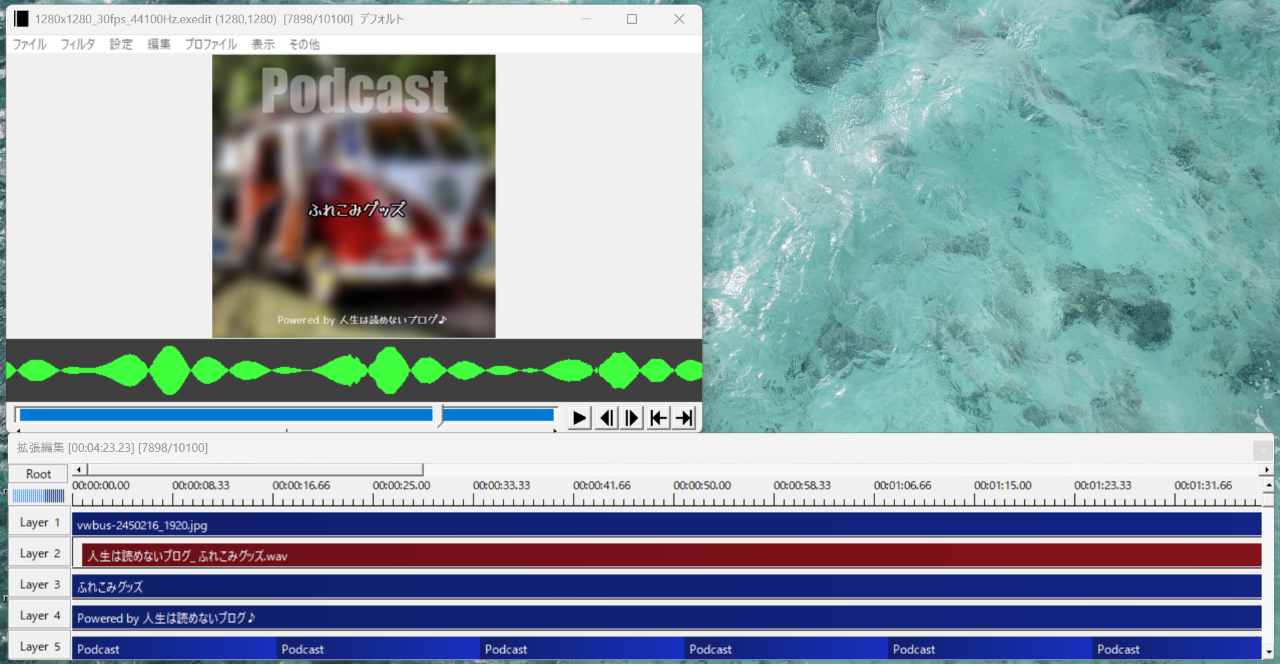Close the AviUtl main window
1280x664 pixels.
click(x=679, y=19)
